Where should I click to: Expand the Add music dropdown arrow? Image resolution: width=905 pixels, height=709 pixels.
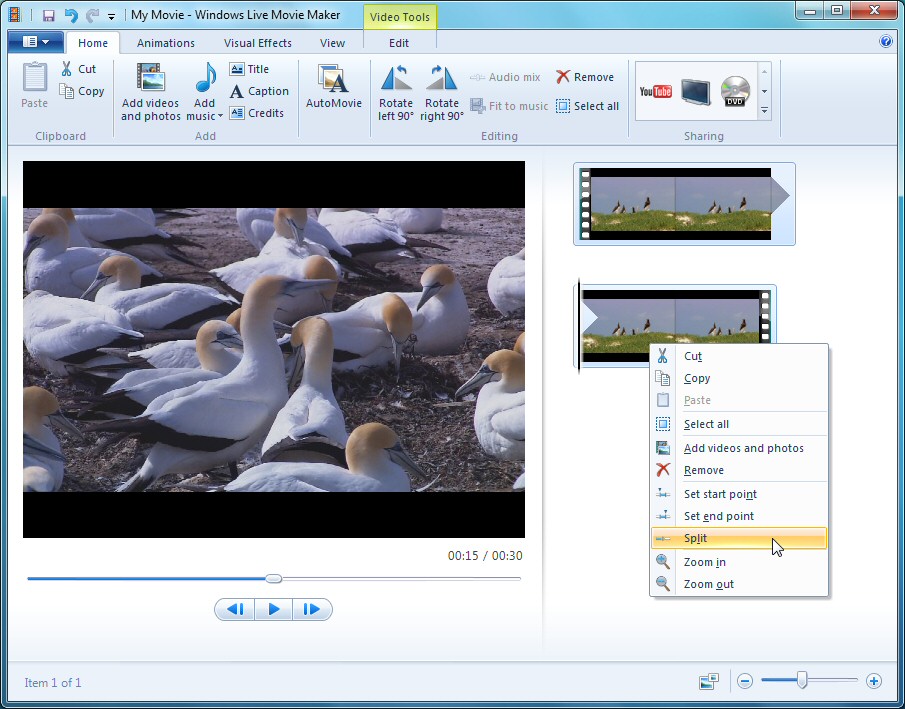tap(220, 117)
